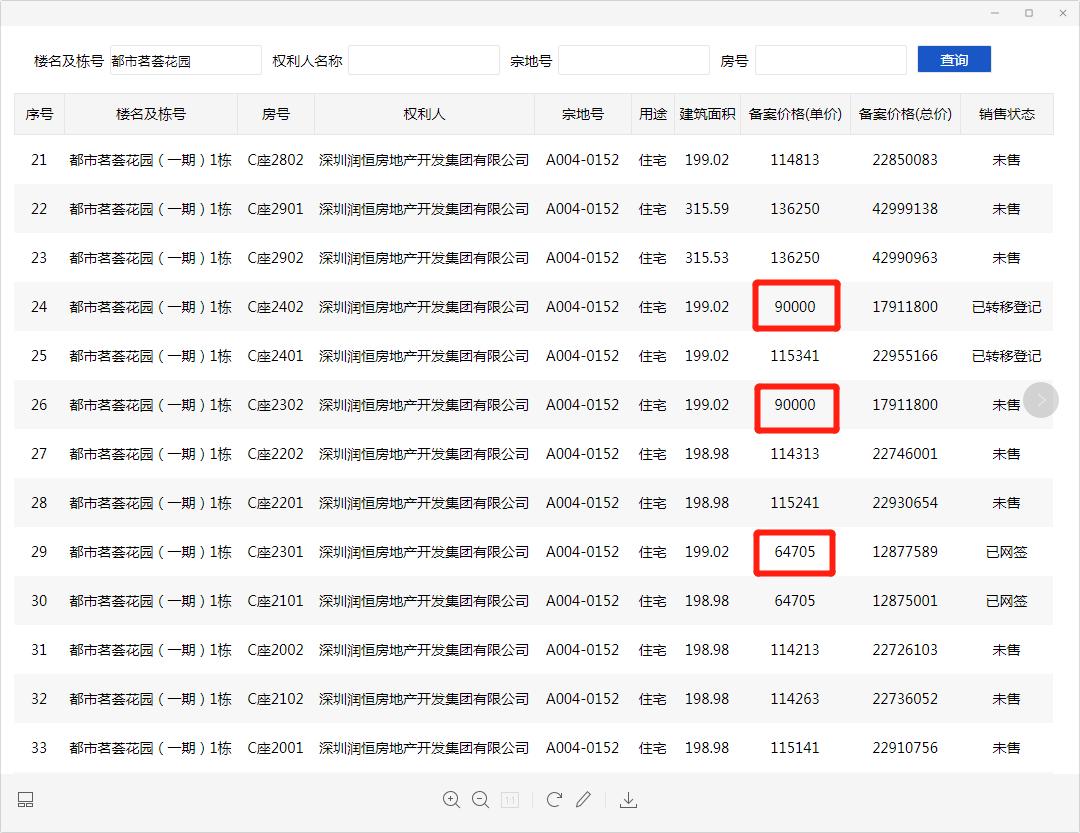
Task: Select the zoom in magnifier tool
Action: (451, 800)
